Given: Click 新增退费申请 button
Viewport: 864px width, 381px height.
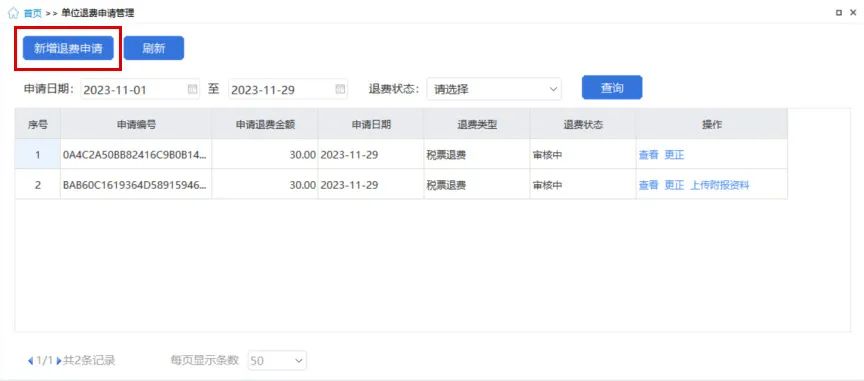Looking at the screenshot, I should click(x=68, y=49).
